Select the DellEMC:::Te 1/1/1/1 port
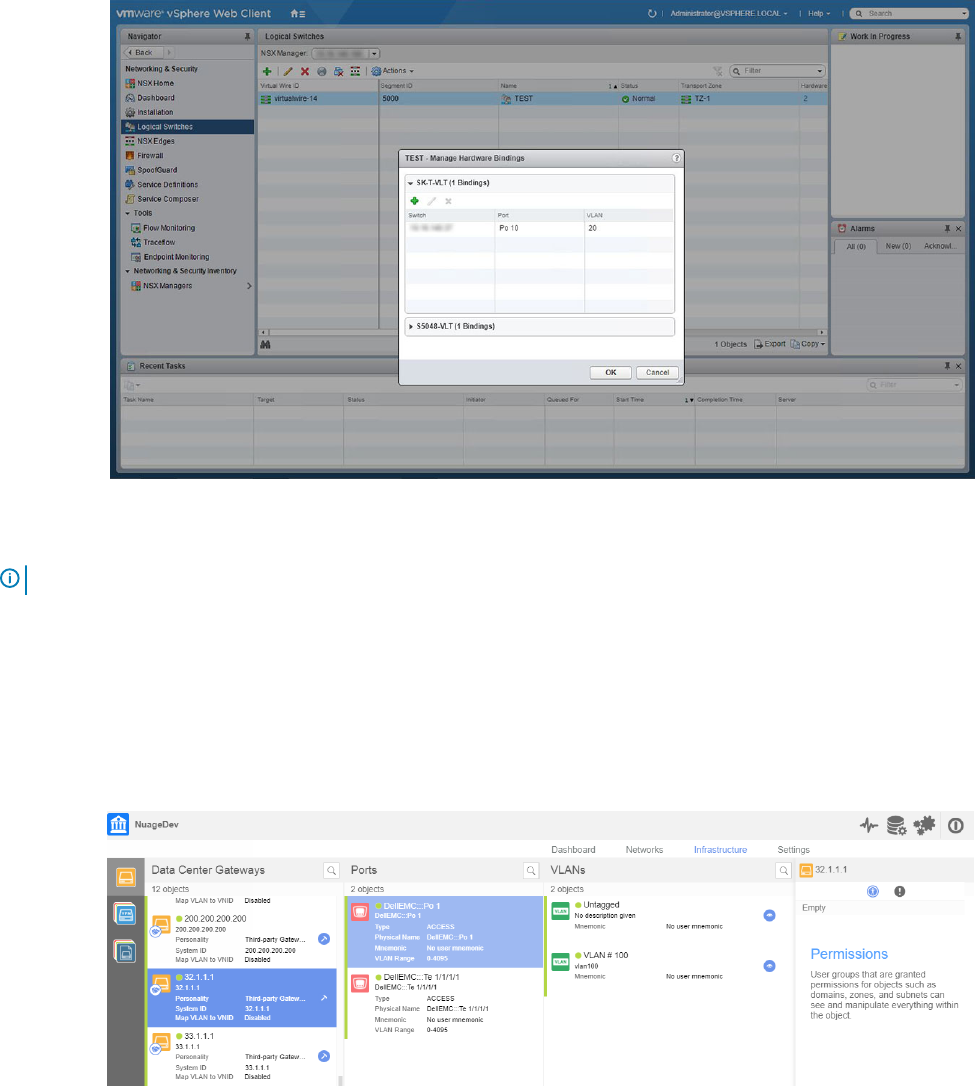This screenshot has width=975, height=1086. coord(445,1003)
